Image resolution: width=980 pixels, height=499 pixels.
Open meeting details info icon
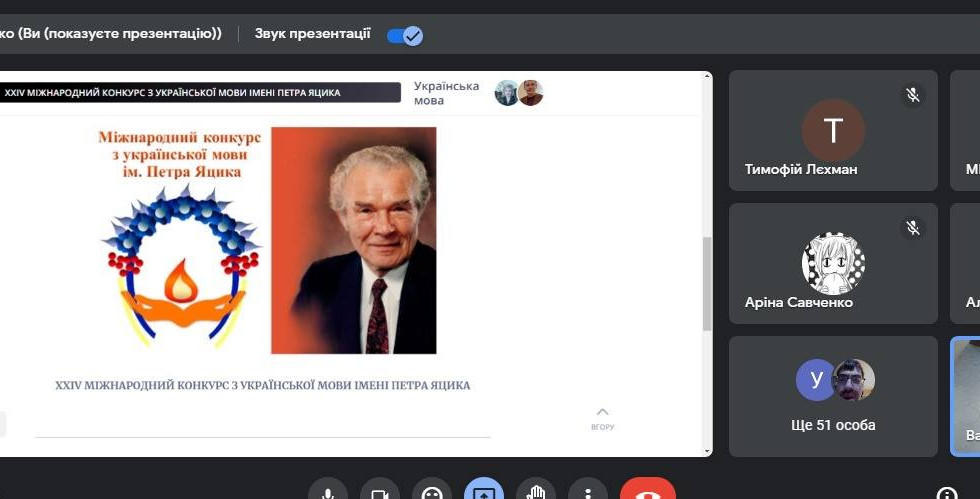[947, 493]
